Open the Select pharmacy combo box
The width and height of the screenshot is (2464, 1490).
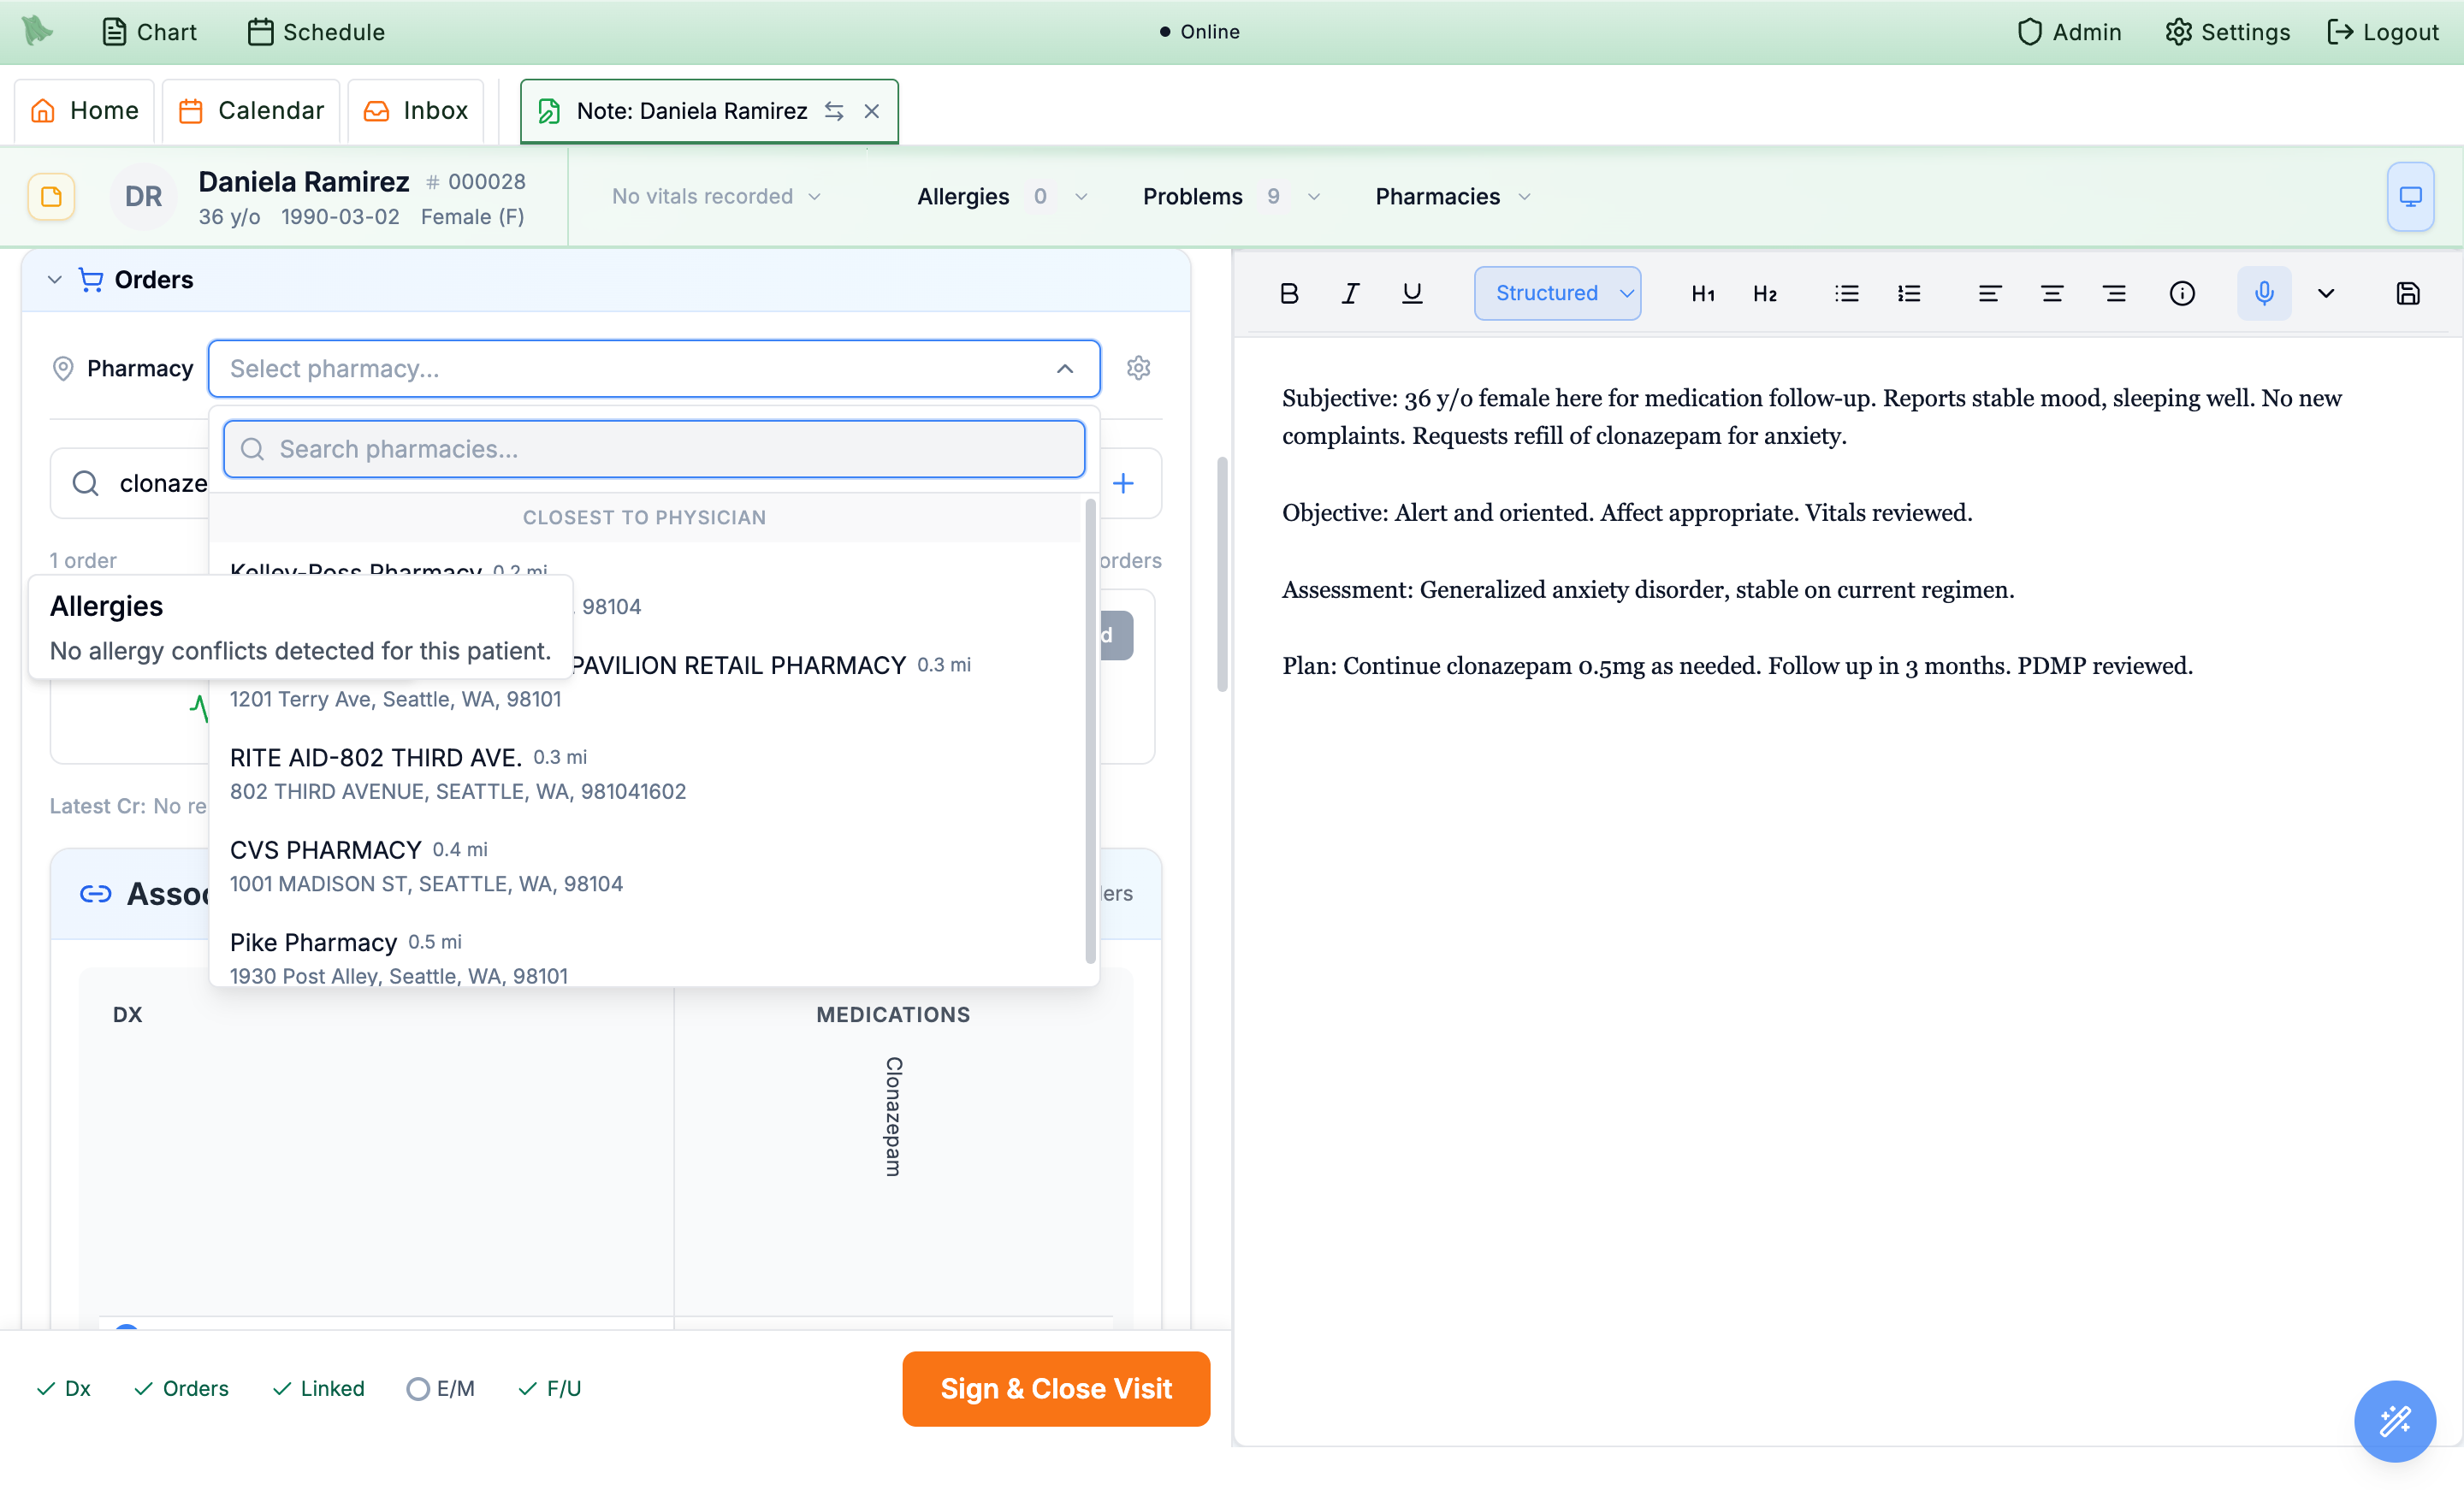click(654, 368)
